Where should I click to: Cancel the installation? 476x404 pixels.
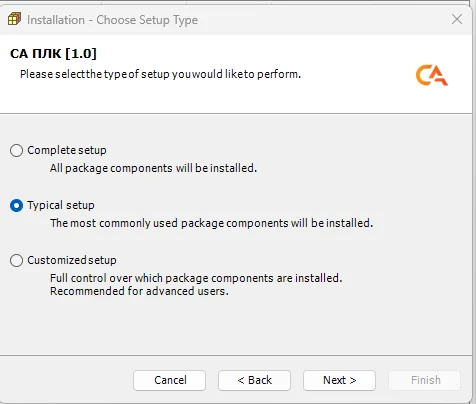pos(170,380)
